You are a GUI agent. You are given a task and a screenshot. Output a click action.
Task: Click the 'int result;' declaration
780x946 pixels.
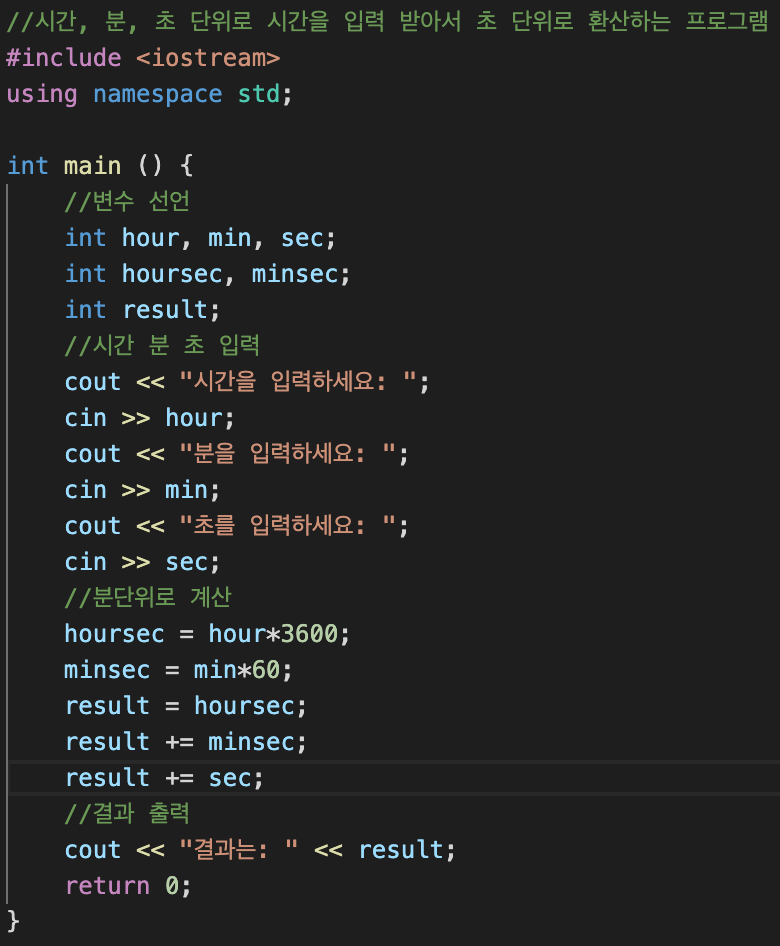point(142,310)
